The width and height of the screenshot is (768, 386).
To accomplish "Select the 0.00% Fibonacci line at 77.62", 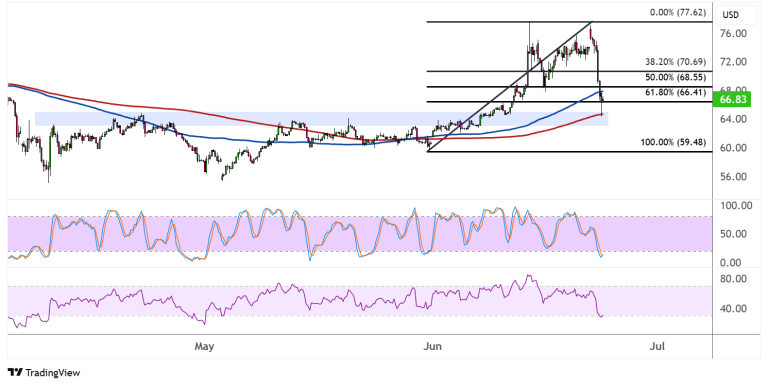I will coord(569,22).
